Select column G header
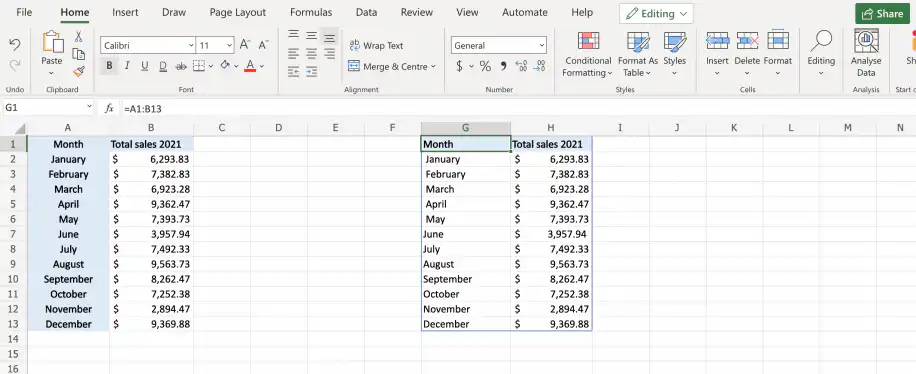Screen dimensions: 916x374 [466, 128]
